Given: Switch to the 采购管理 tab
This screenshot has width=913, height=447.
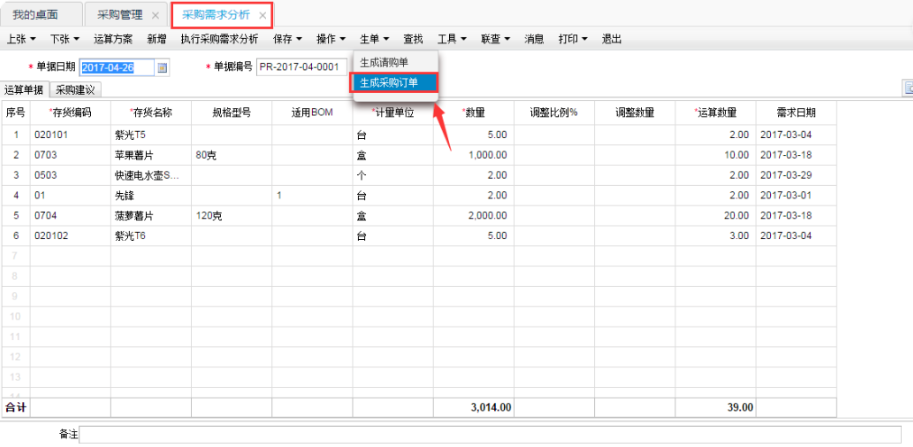Looking at the screenshot, I should pyautogui.click(x=119, y=15).
